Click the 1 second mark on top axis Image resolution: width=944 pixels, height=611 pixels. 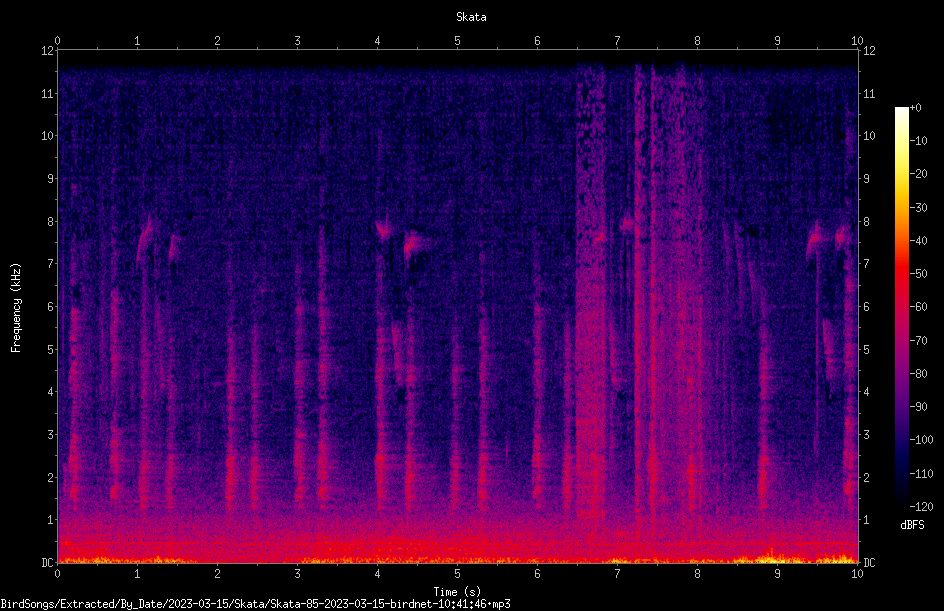click(137, 41)
